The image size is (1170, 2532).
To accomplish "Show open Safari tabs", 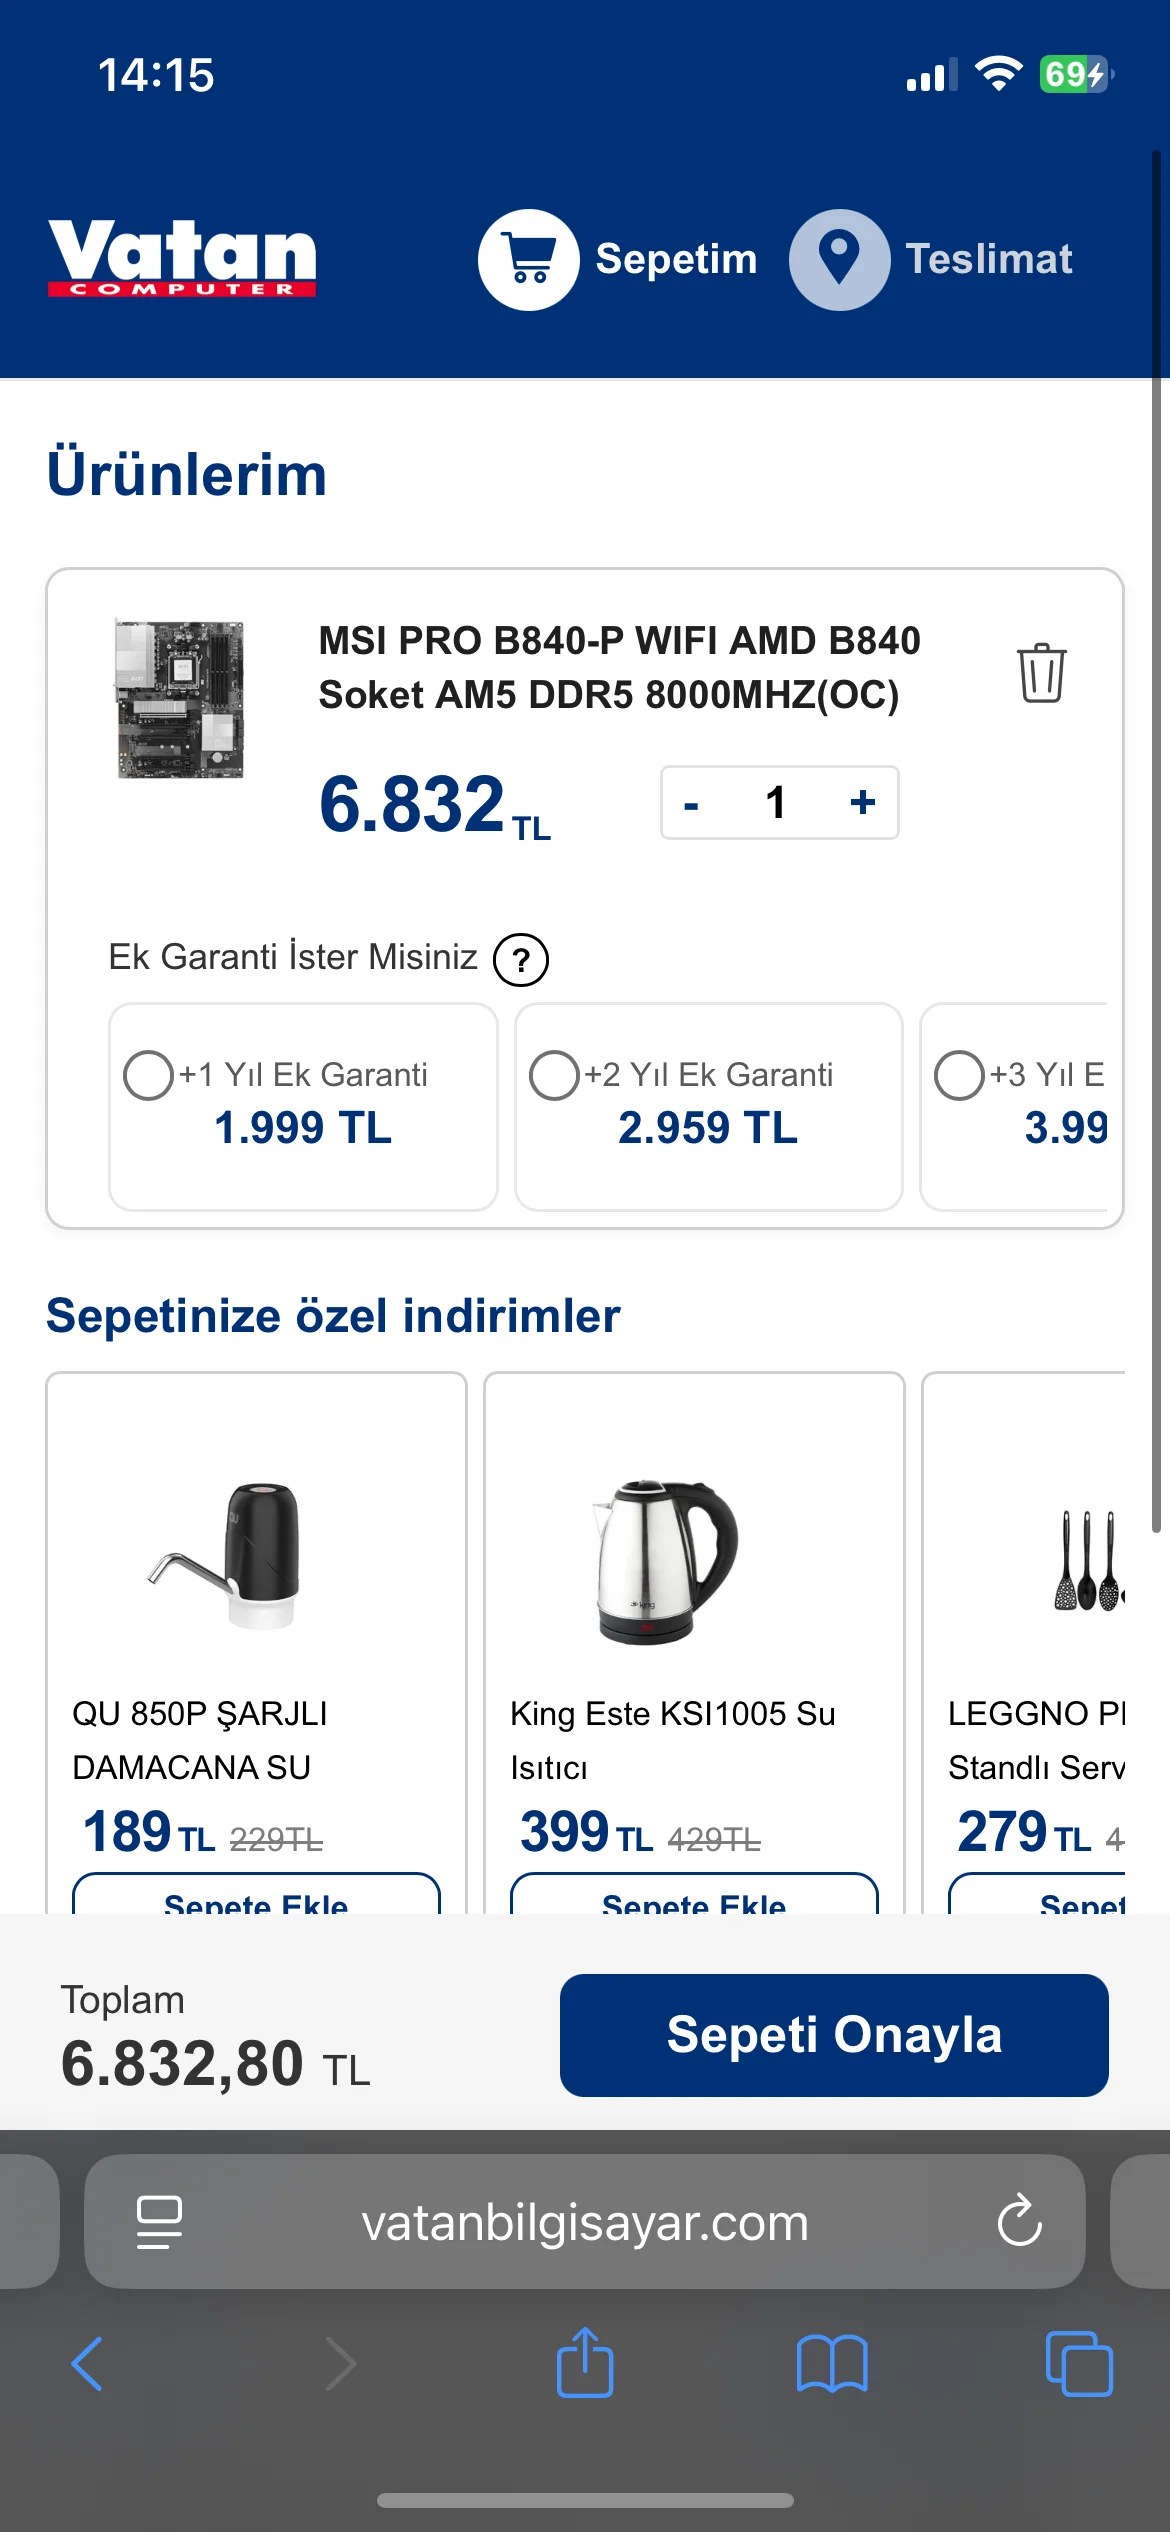I will (x=1078, y=2364).
